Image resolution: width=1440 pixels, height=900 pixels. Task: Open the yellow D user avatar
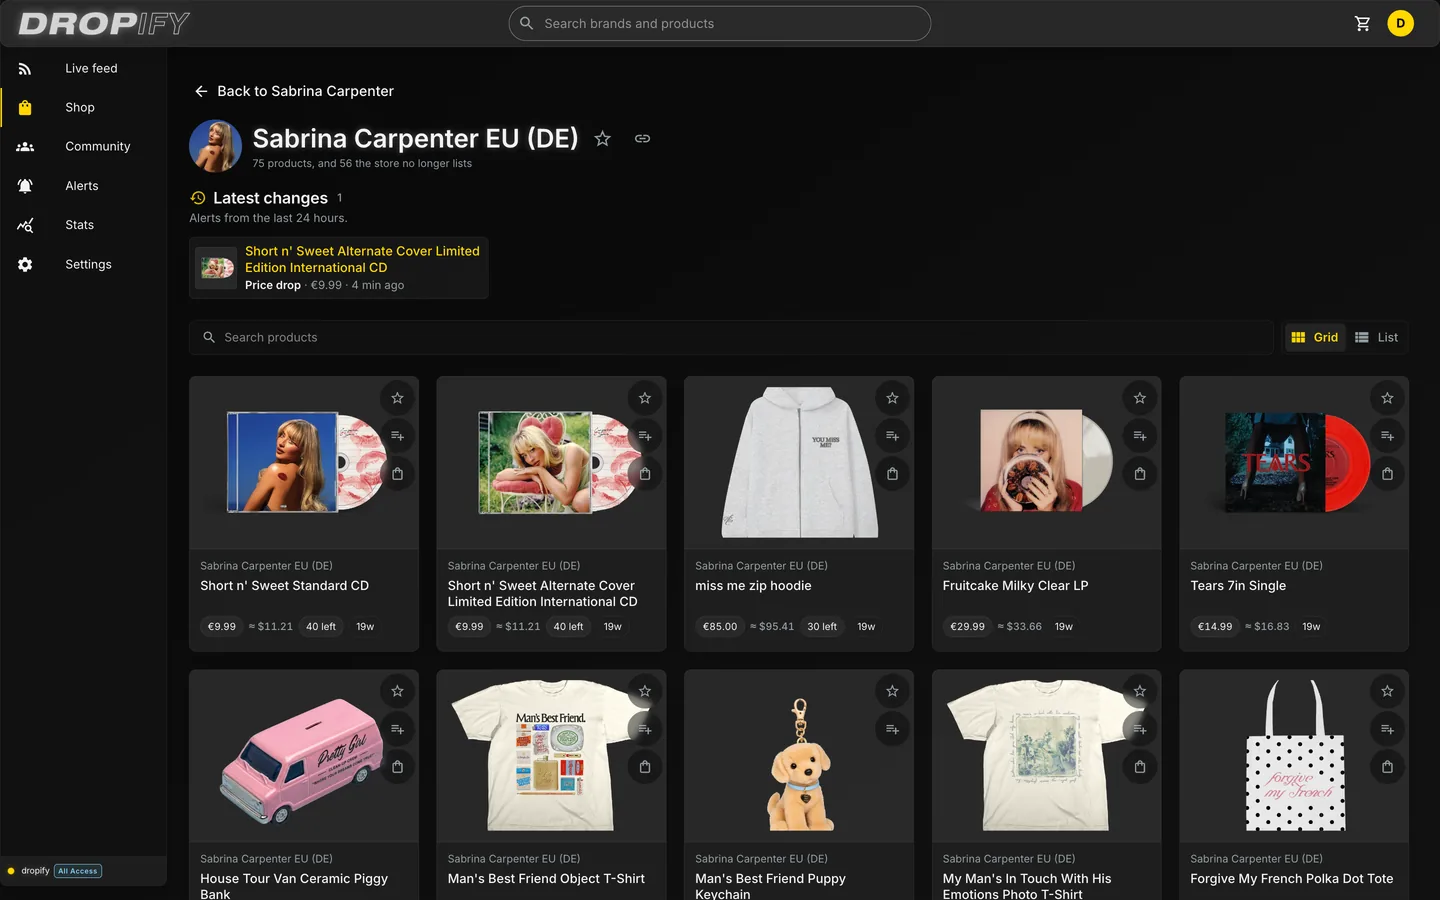click(1400, 23)
